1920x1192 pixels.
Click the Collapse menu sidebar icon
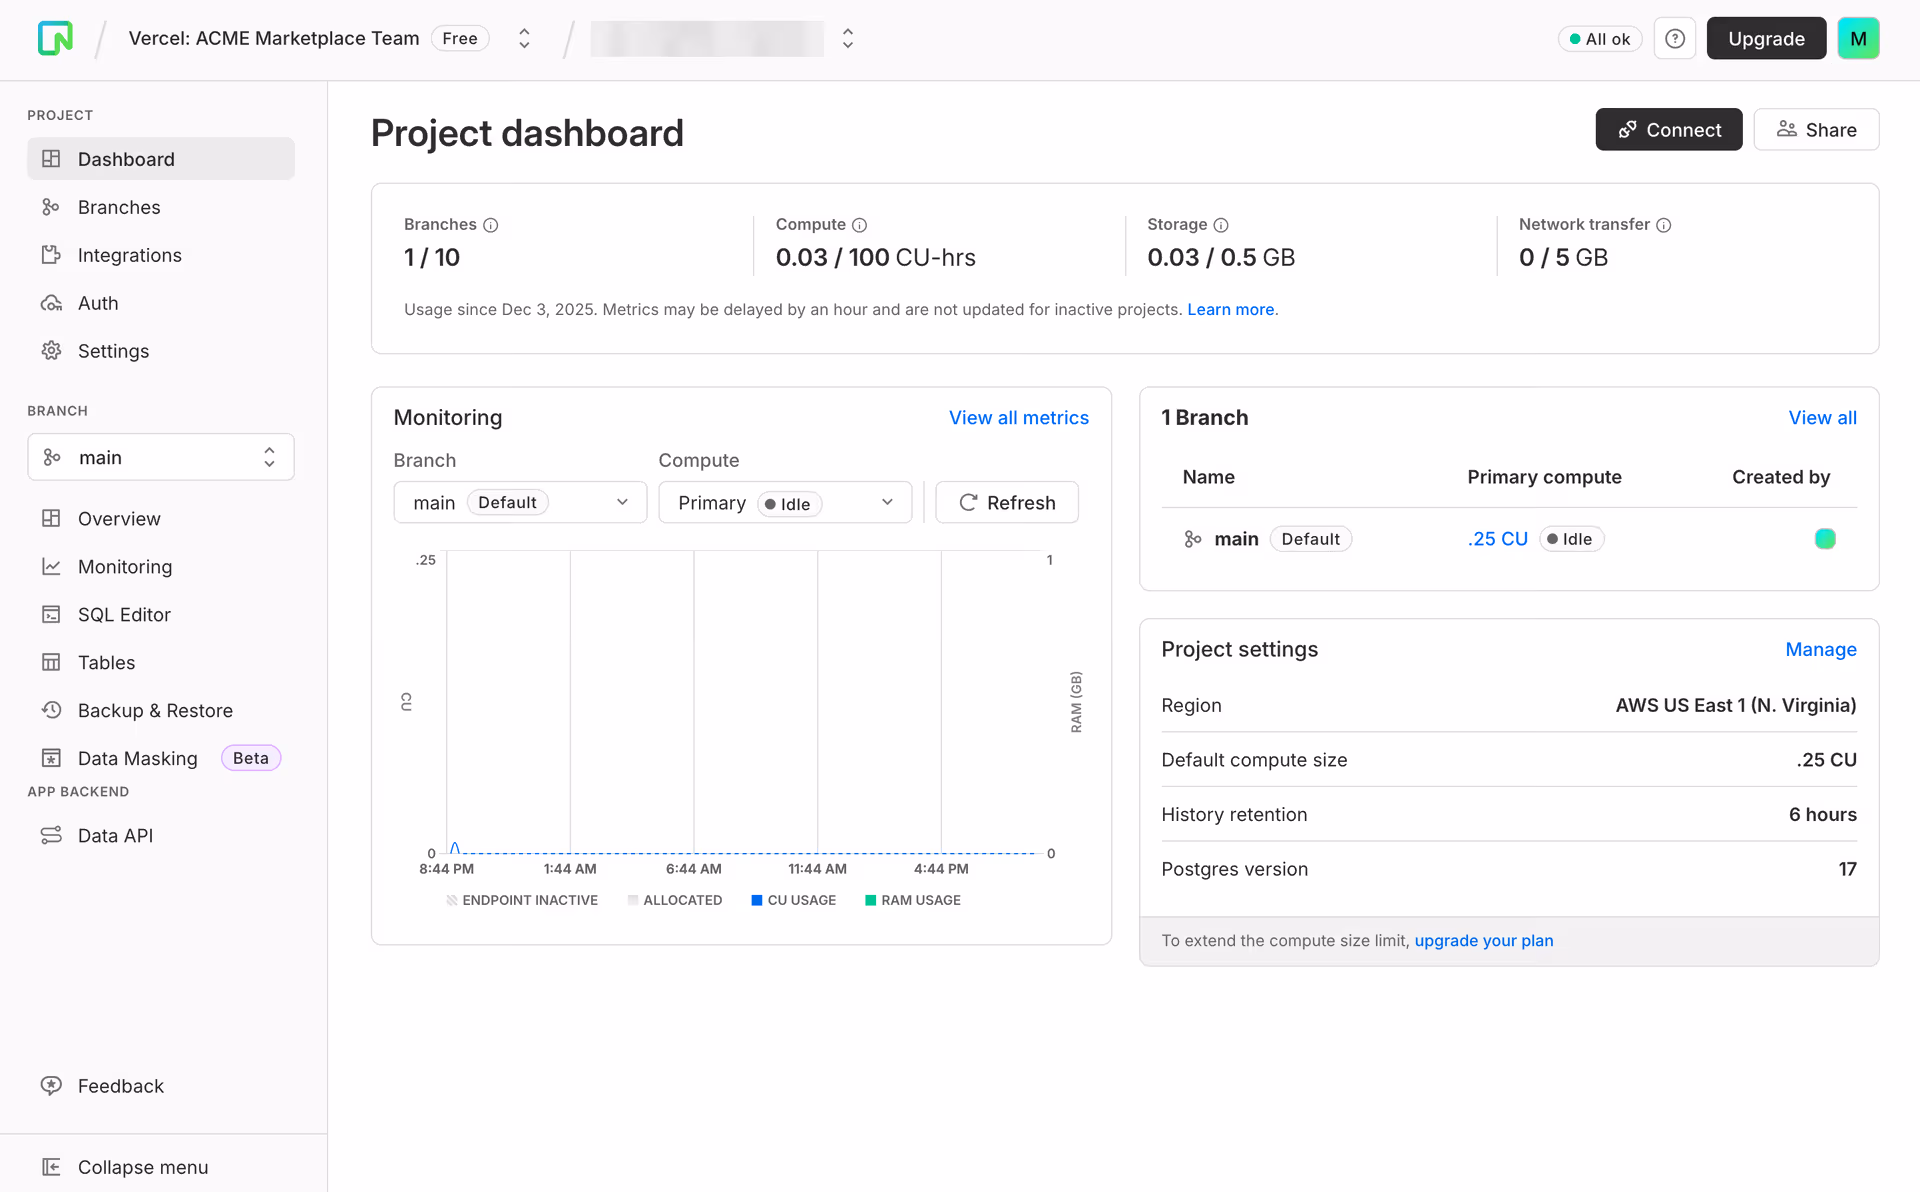pyautogui.click(x=51, y=1167)
